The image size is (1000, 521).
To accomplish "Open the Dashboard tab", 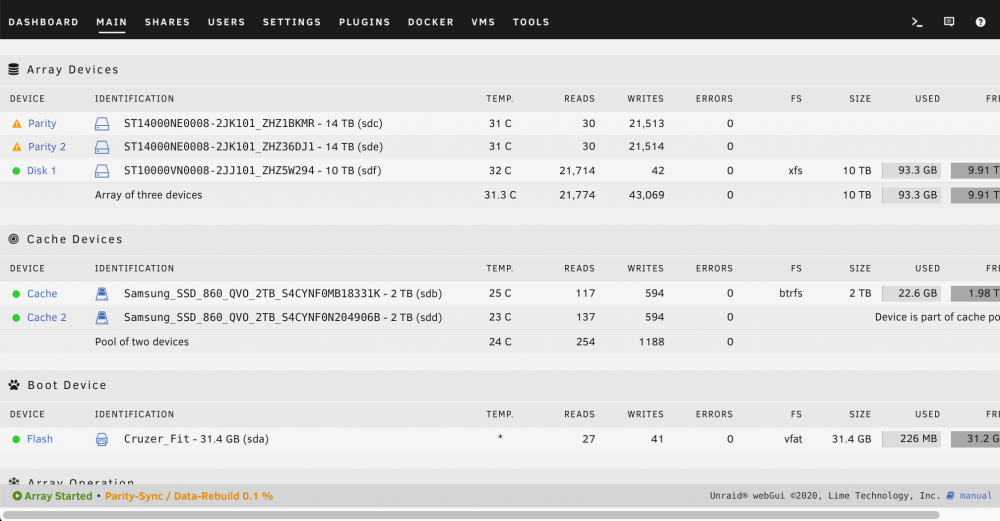I will click(43, 22).
